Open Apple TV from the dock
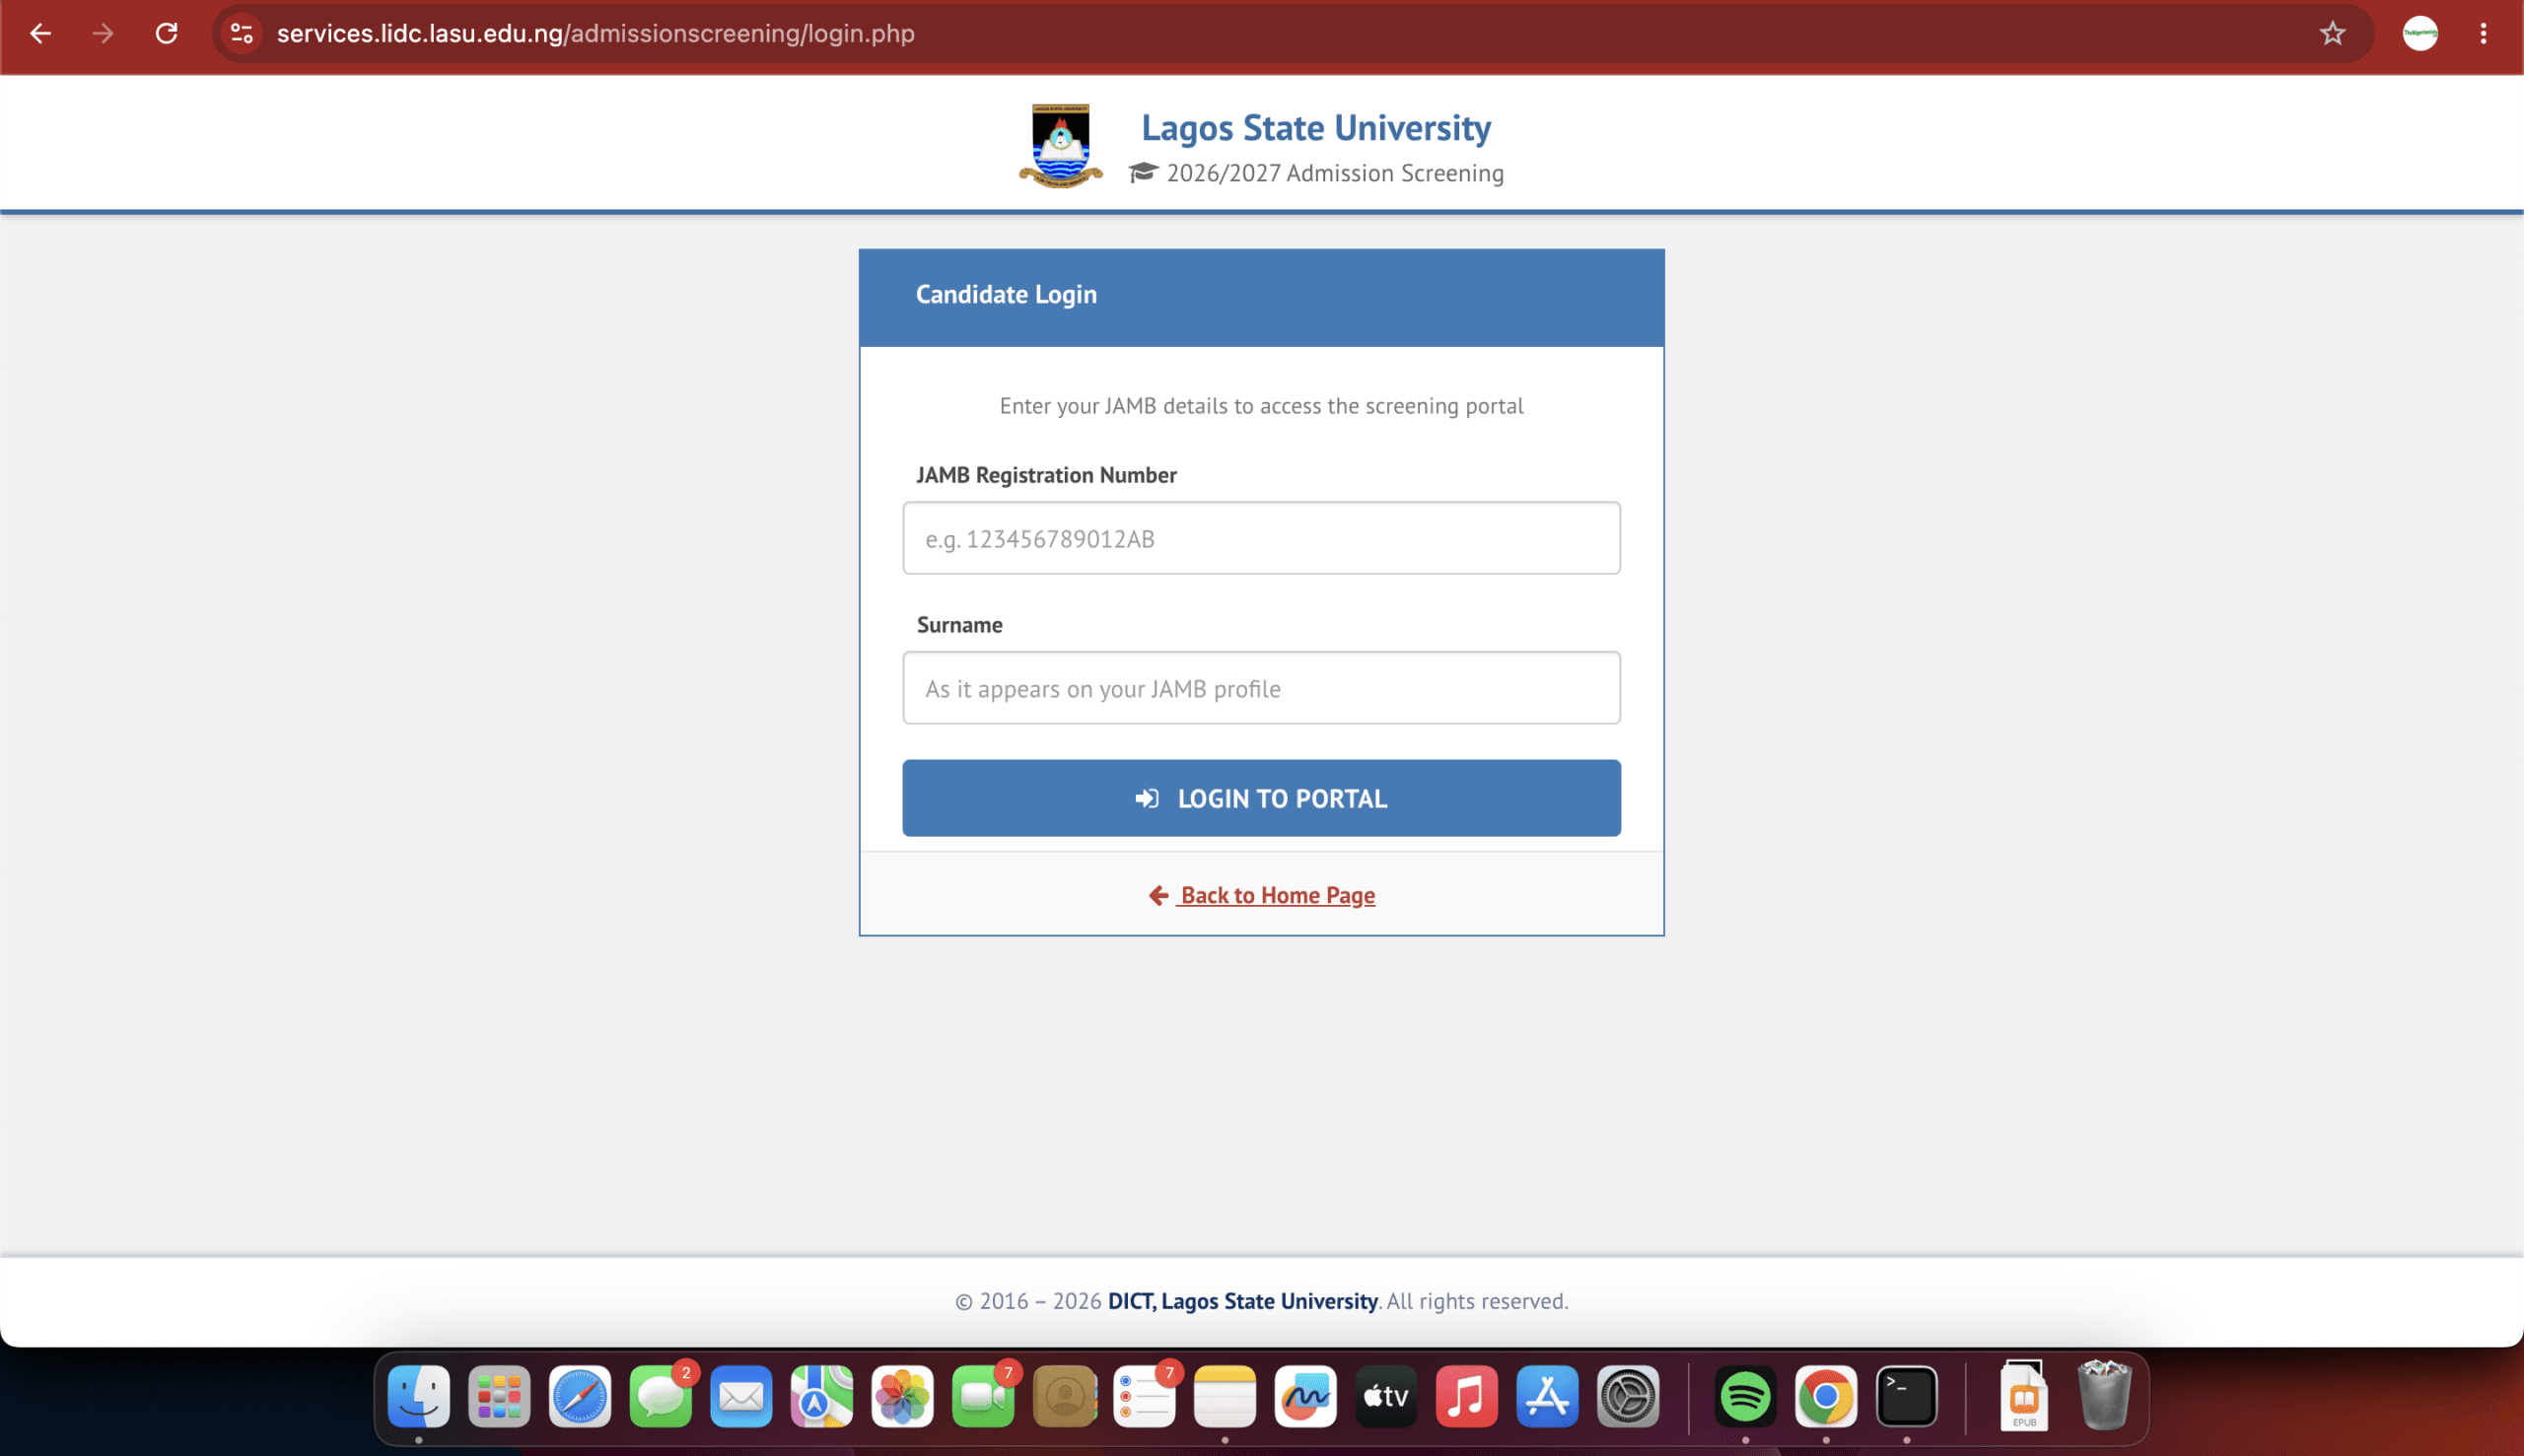 1386,1396
